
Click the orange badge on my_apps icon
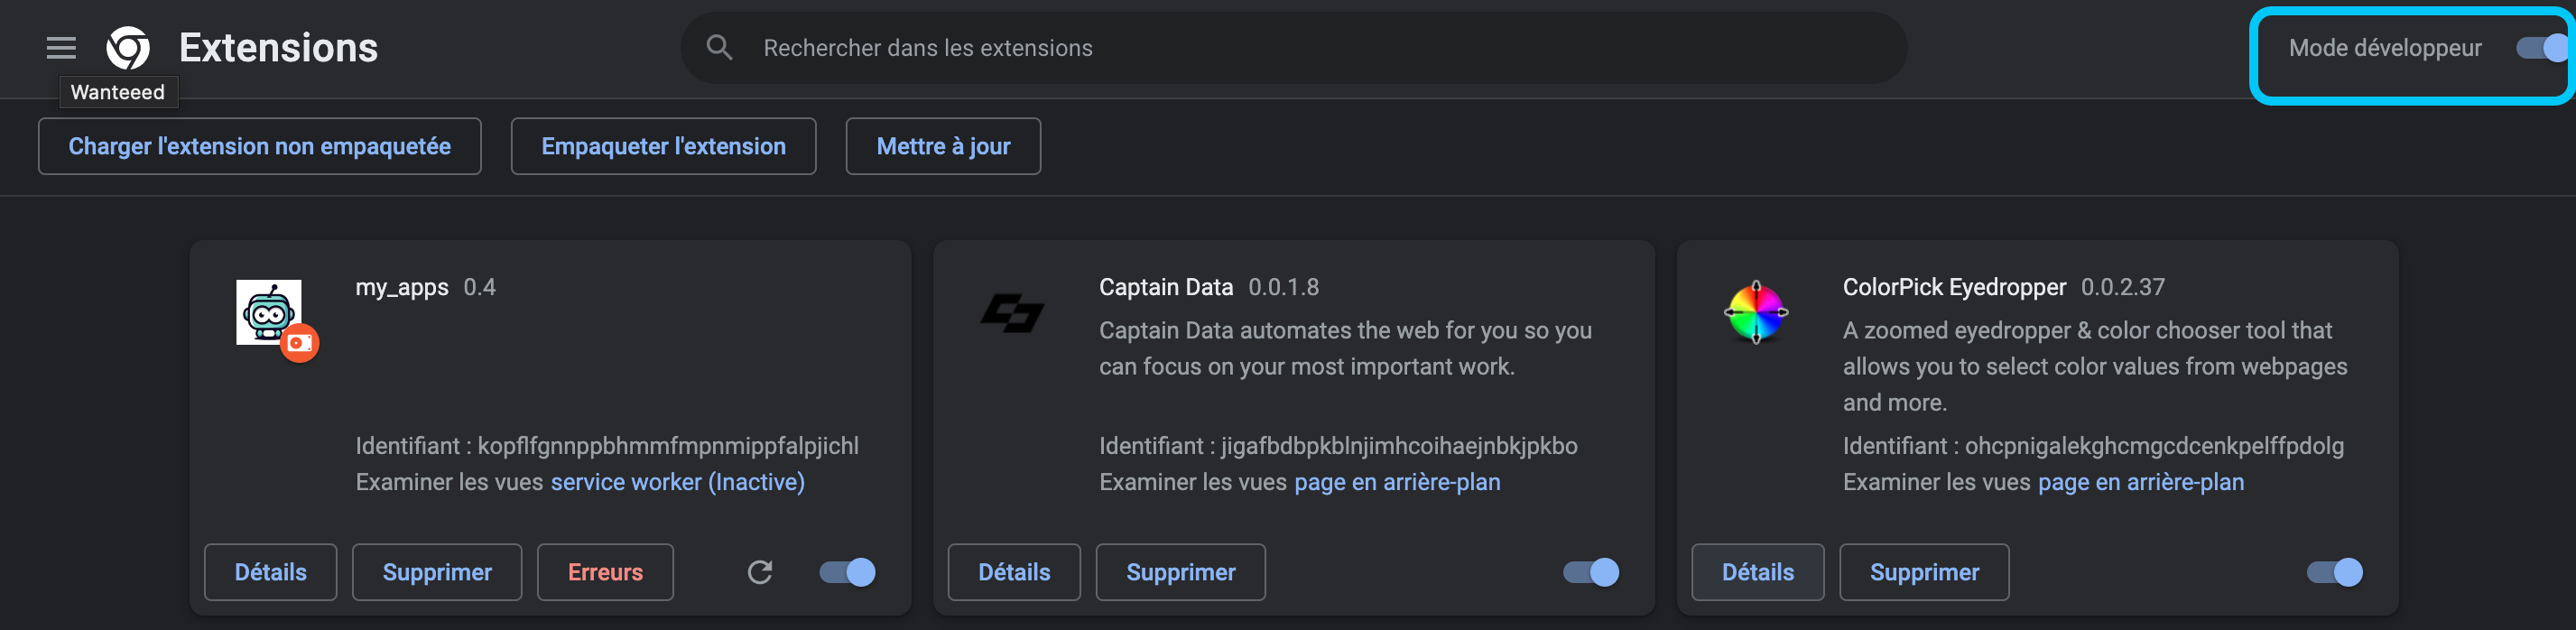[x=300, y=343]
